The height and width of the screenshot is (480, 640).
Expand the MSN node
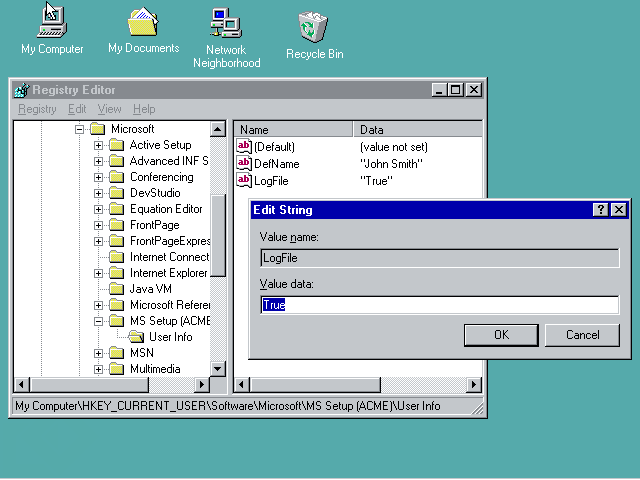[98, 353]
